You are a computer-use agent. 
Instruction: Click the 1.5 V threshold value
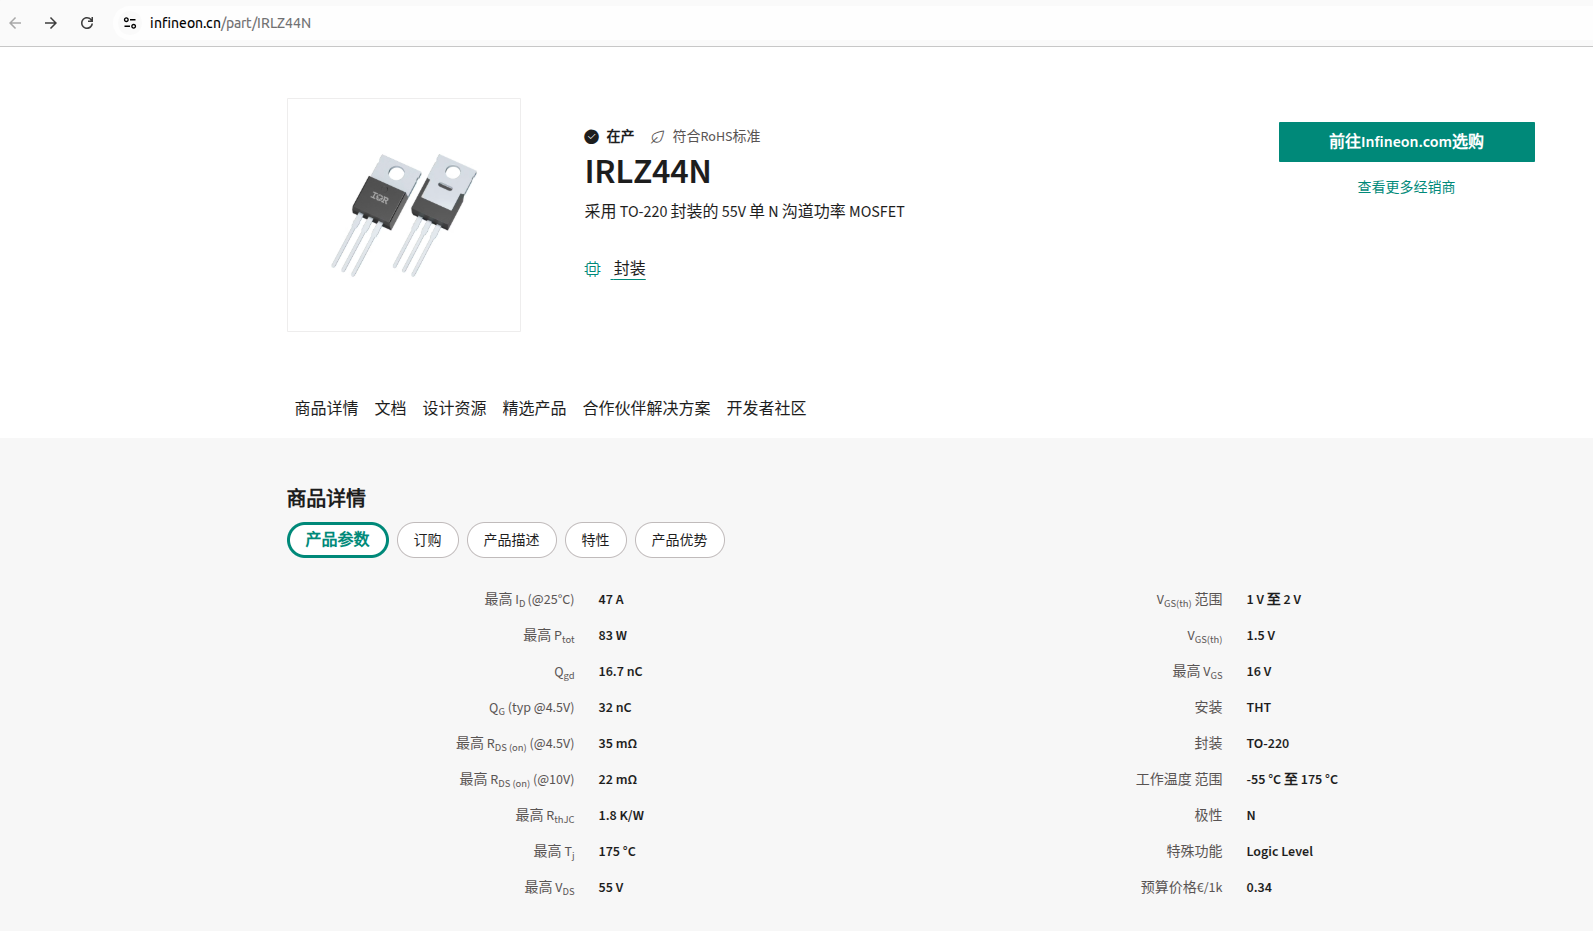pyautogui.click(x=1261, y=636)
